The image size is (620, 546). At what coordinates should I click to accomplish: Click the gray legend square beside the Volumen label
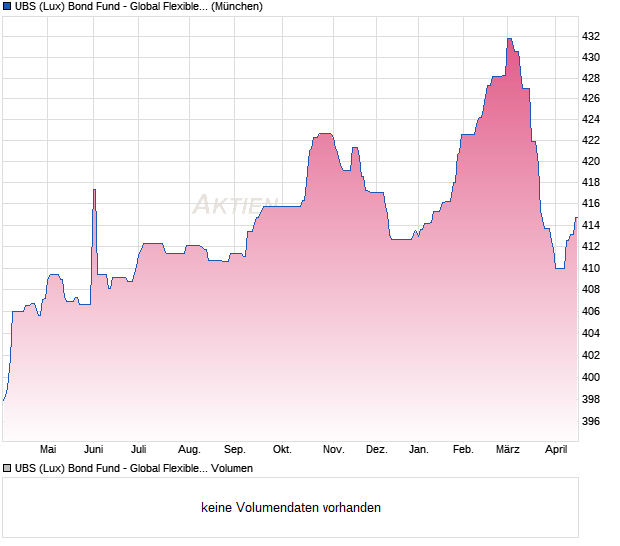pyautogui.click(x=7, y=468)
